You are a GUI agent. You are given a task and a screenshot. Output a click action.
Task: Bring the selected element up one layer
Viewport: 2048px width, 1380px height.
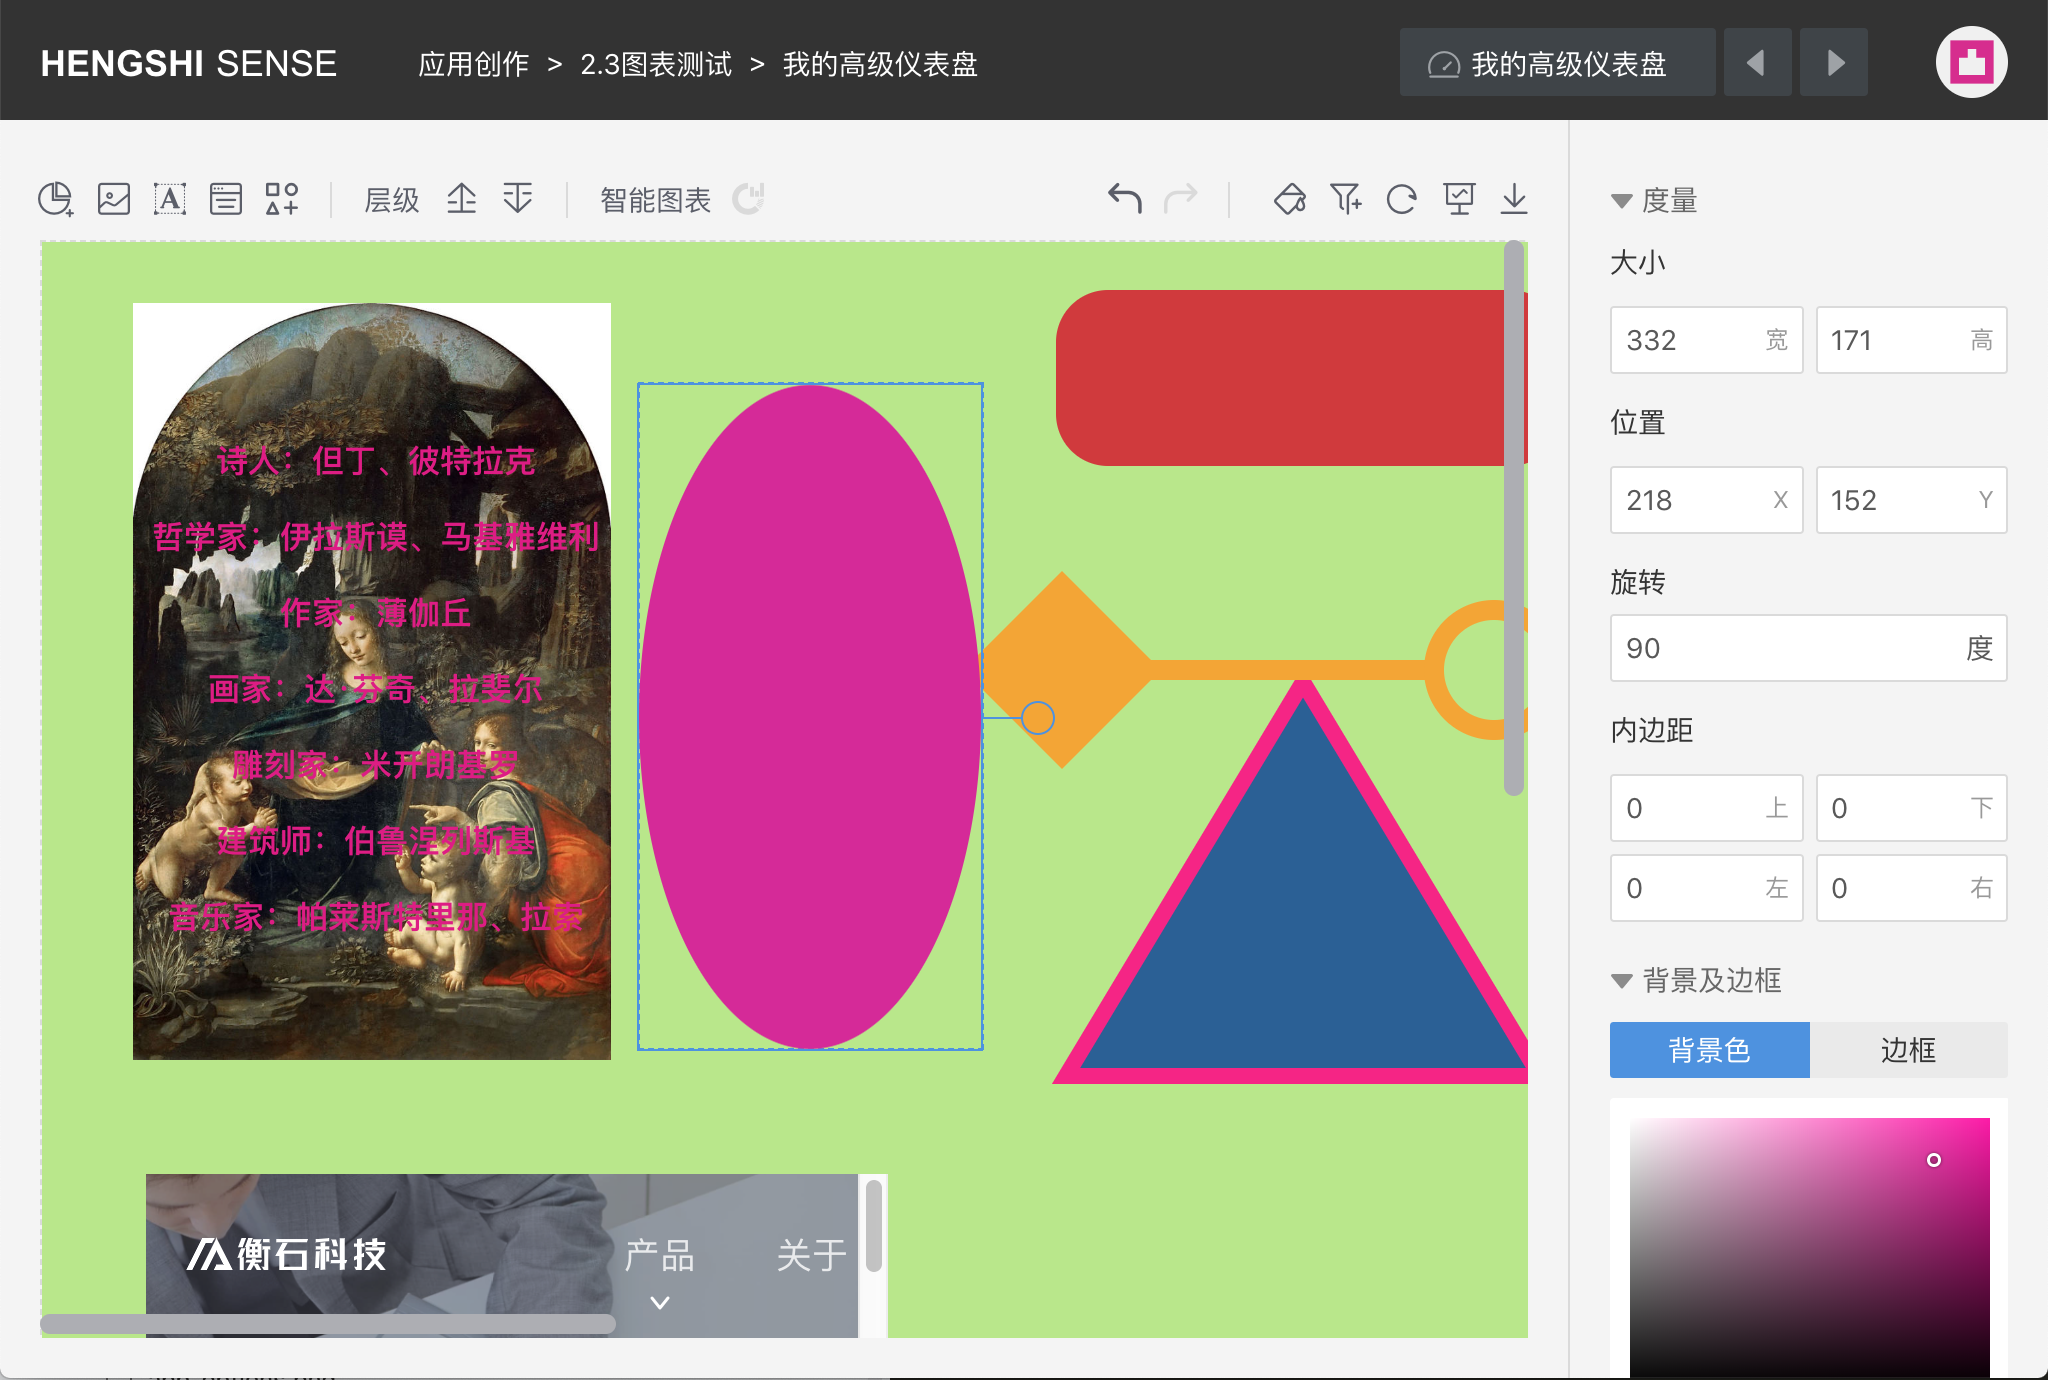[x=461, y=199]
